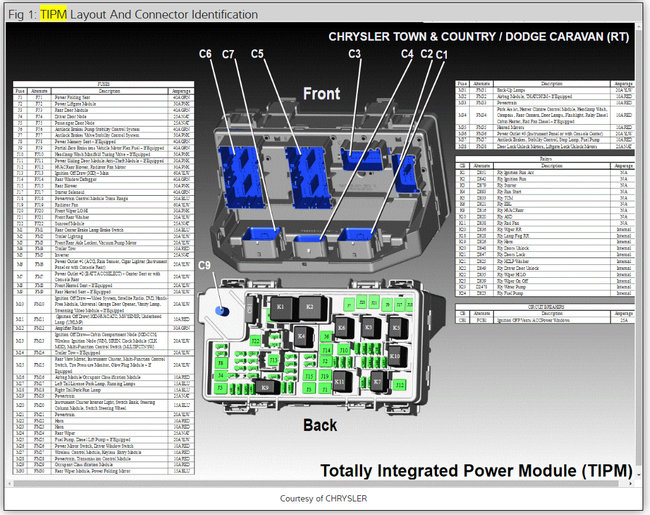The width and height of the screenshot is (650, 515).
Task: Click the green J14 fuse
Action: pyautogui.click(x=326, y=350)
